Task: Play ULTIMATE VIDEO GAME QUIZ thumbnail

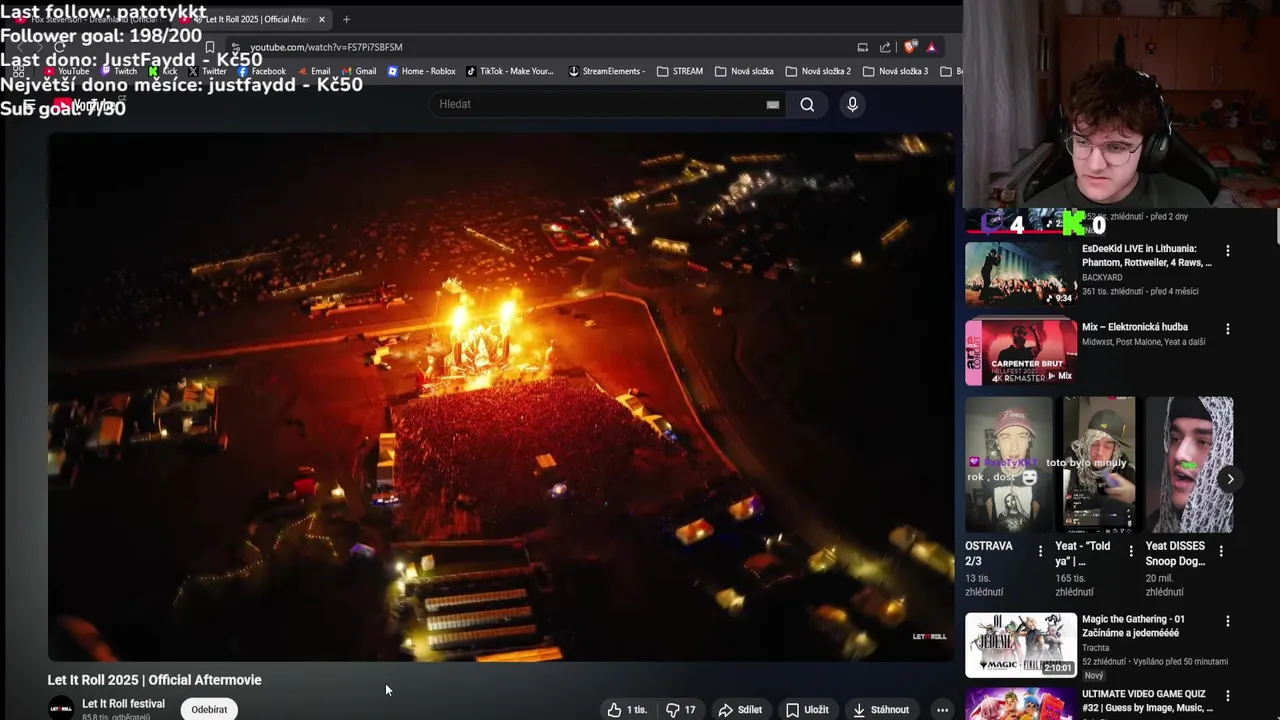Action: click(1021, 704)
